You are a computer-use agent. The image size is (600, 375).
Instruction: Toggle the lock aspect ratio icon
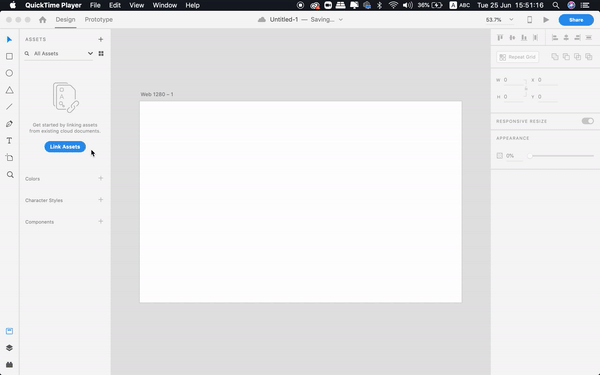526,88
